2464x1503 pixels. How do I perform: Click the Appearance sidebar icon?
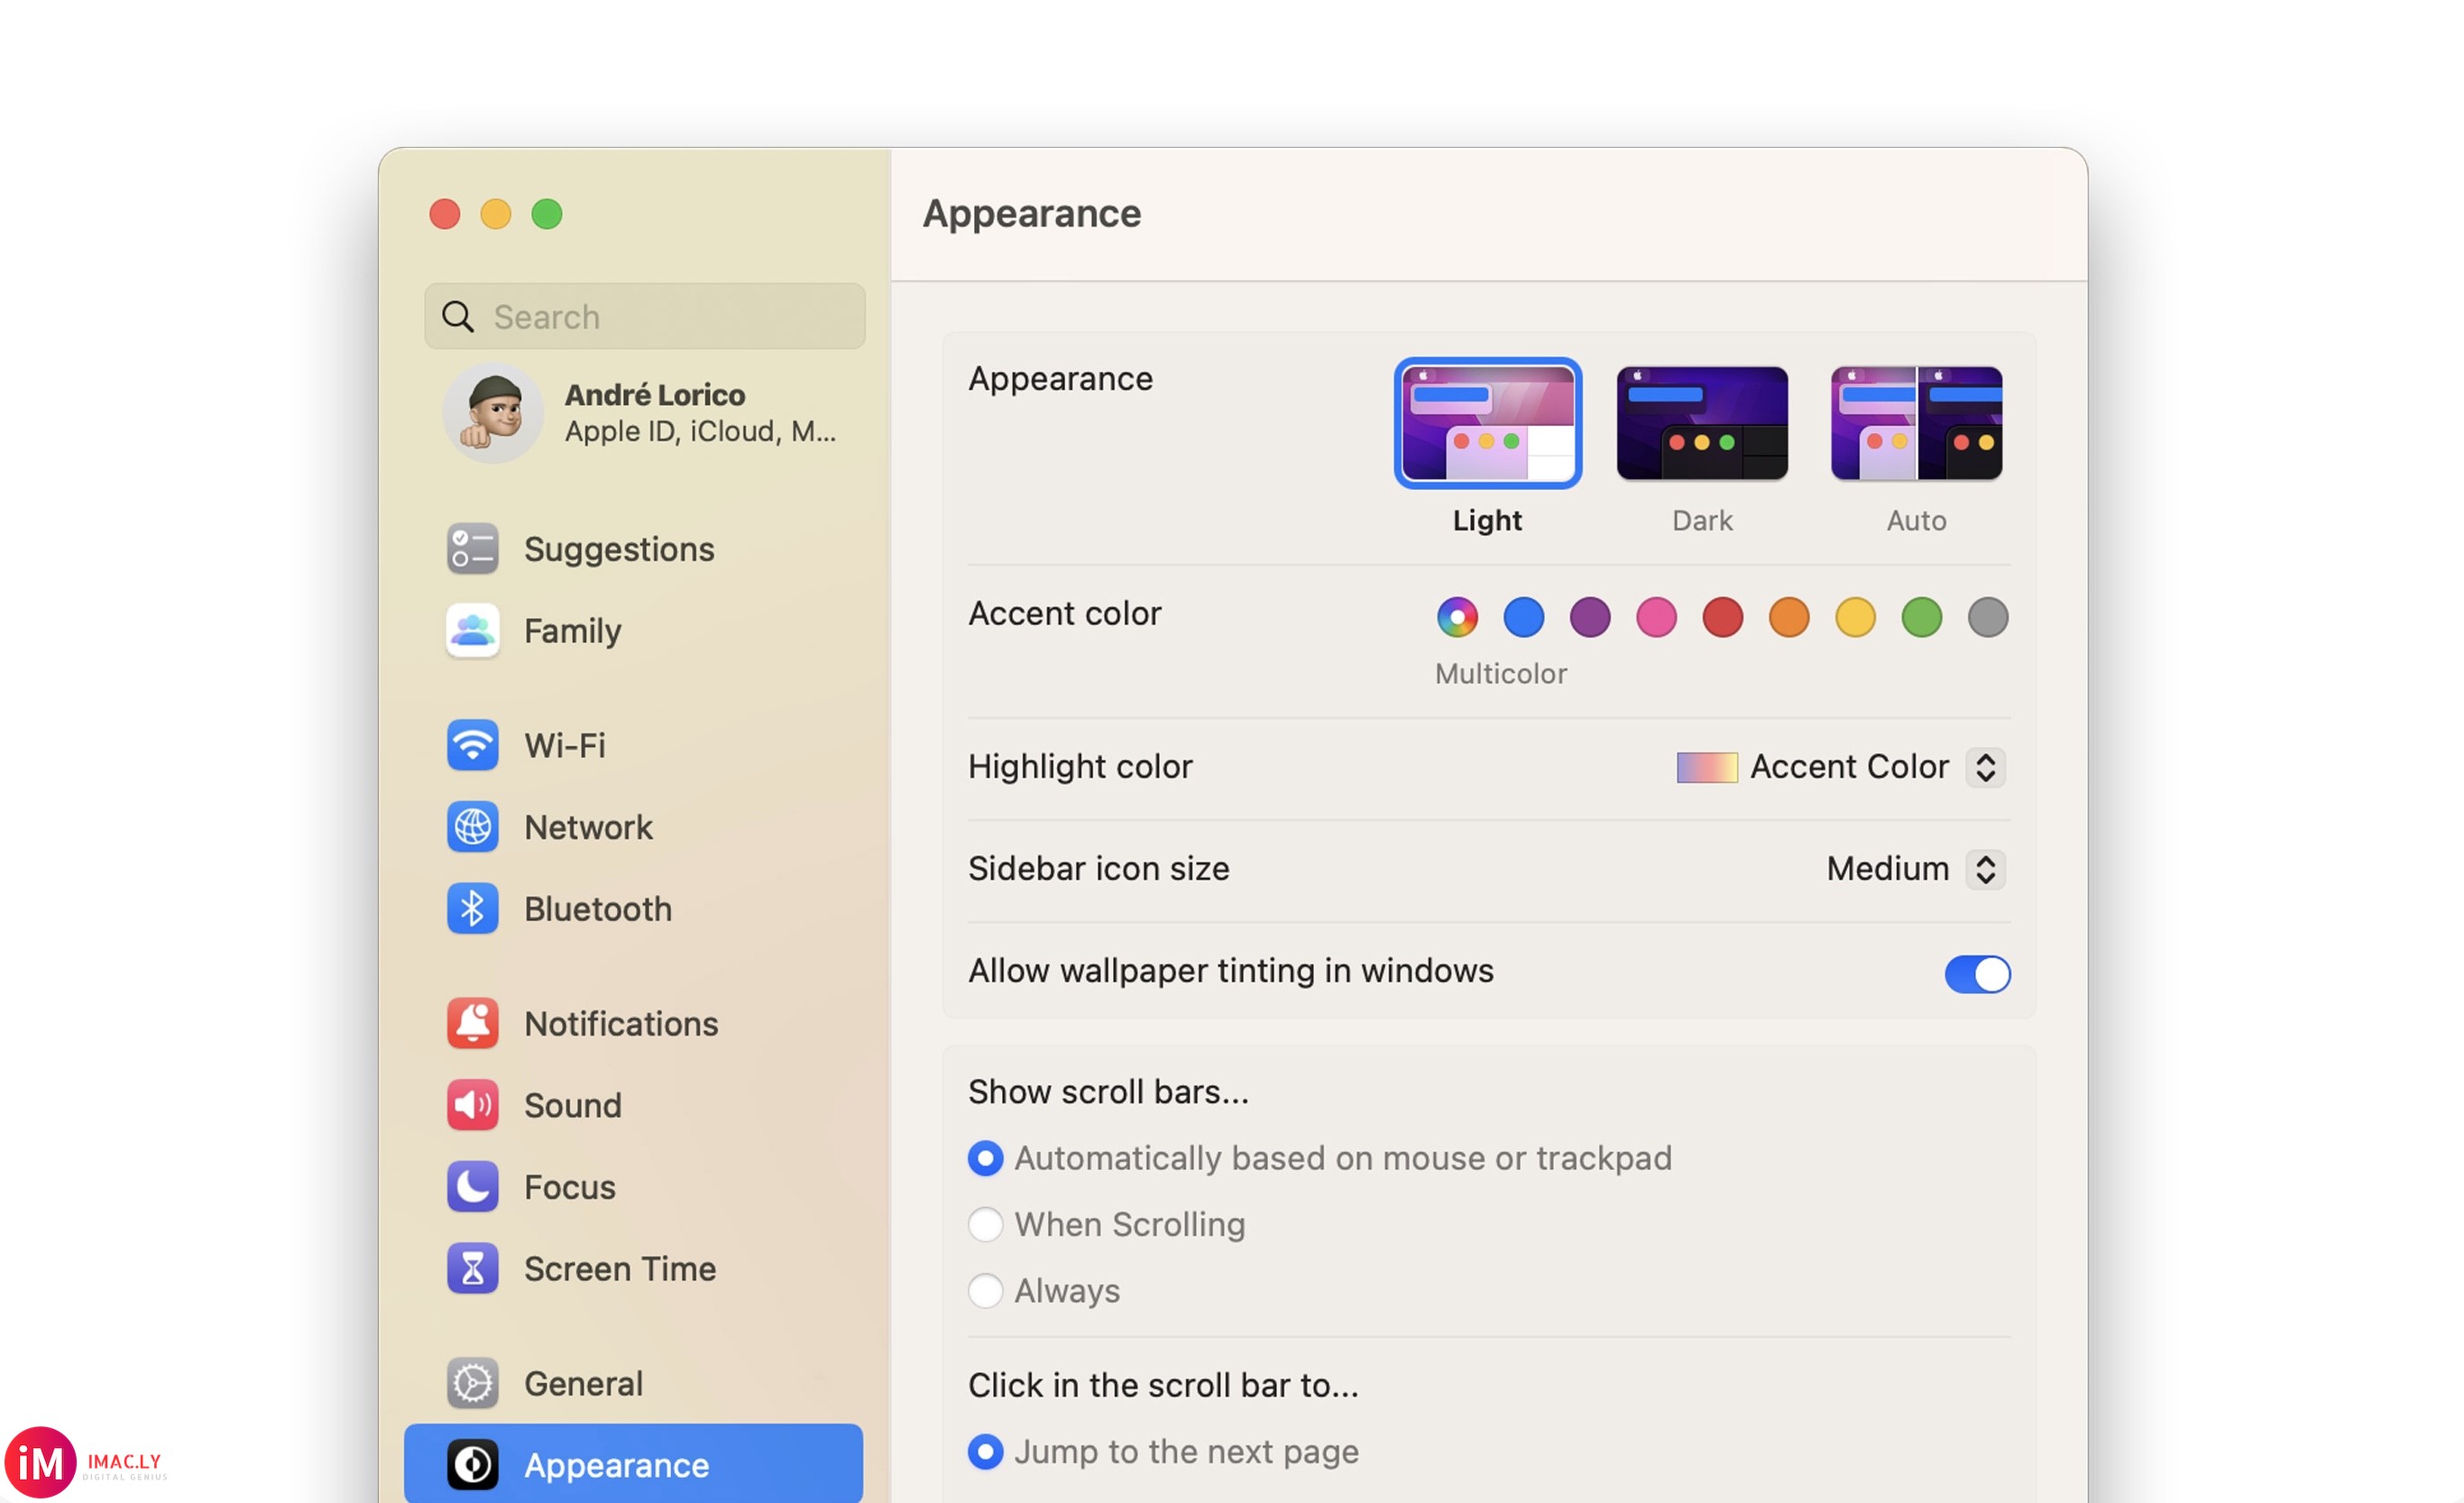point(472,1465)
